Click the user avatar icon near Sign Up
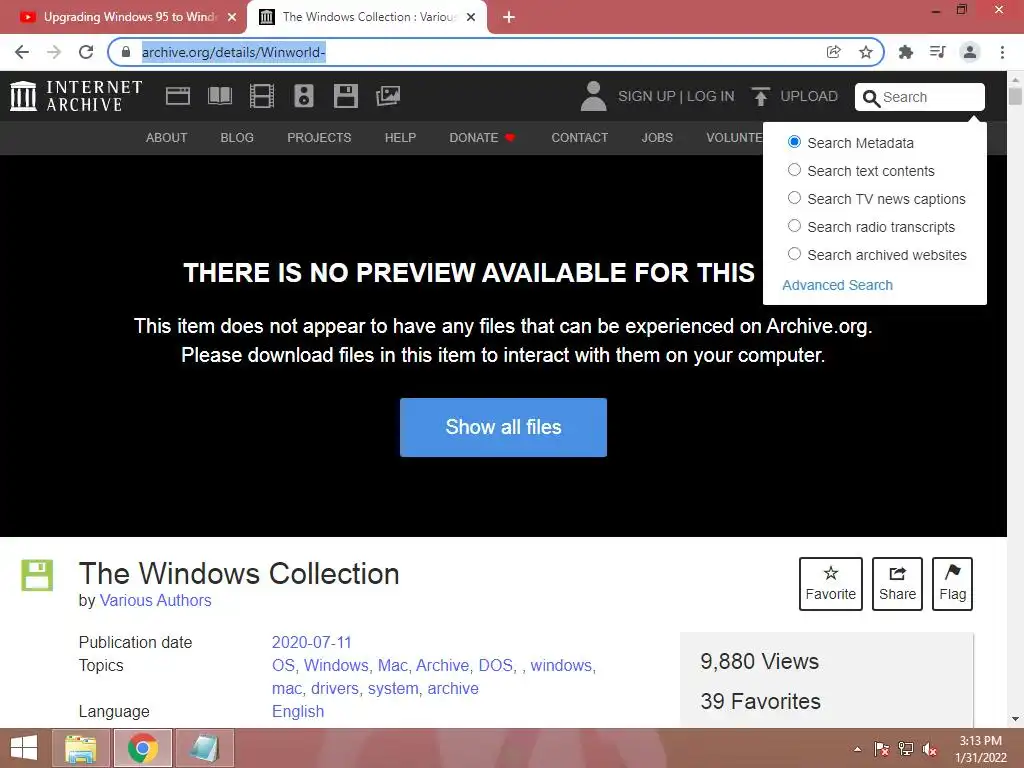This screenshot has height=768, width=1024. tap(593, 96)
